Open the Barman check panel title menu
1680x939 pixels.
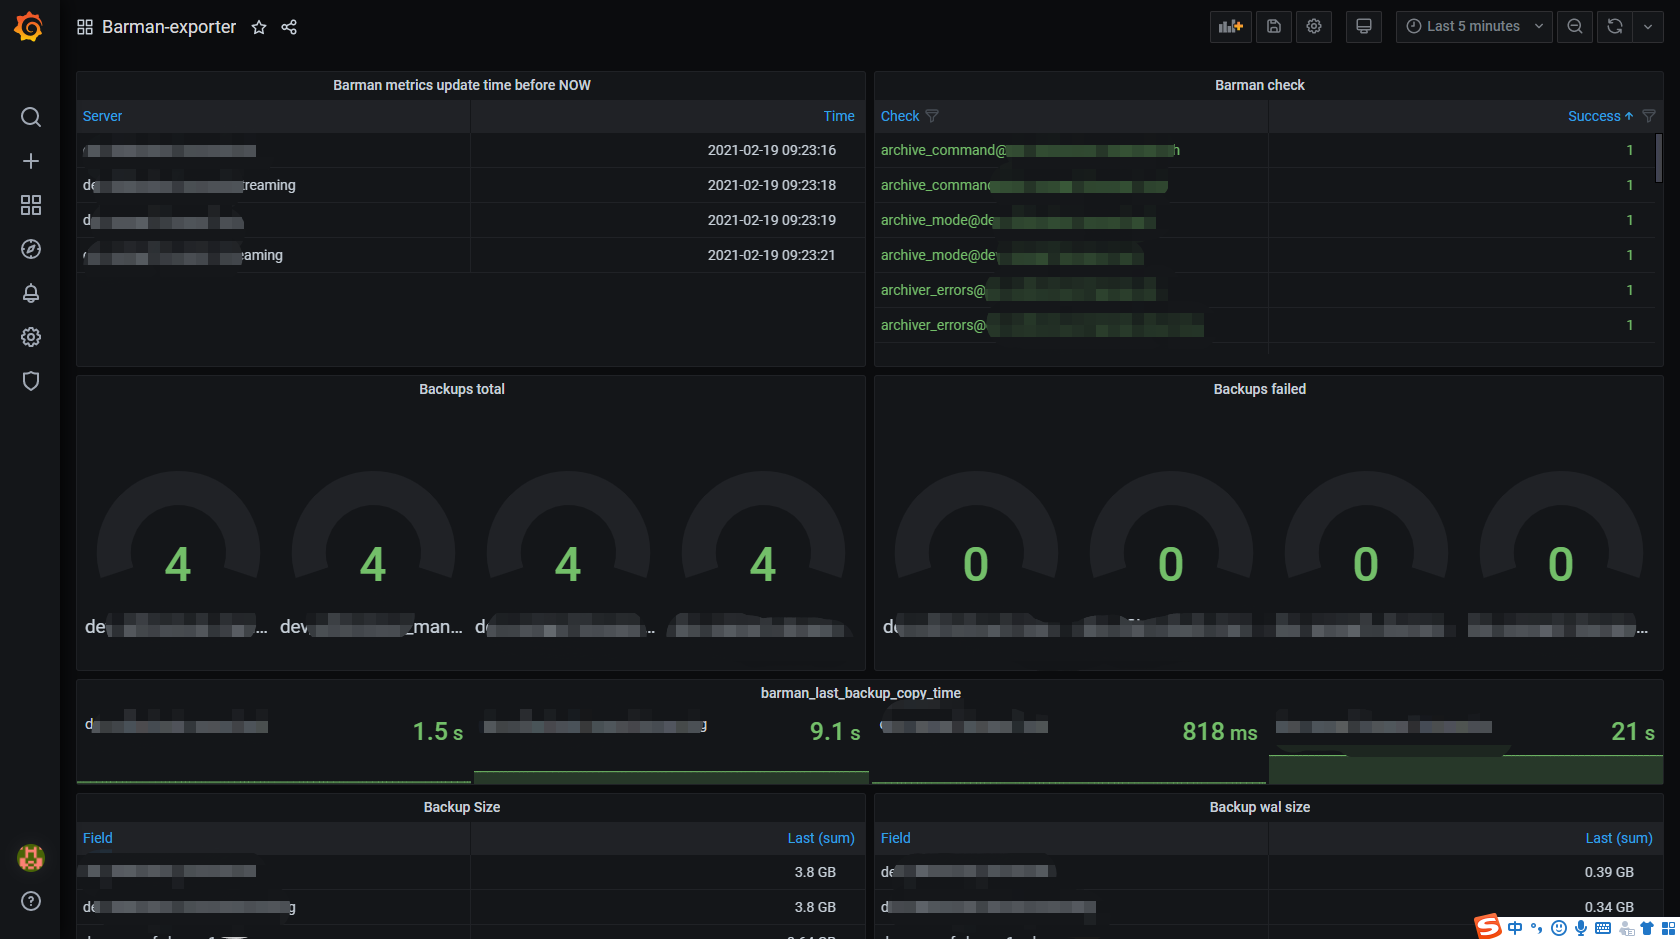tap(1259, 85)
